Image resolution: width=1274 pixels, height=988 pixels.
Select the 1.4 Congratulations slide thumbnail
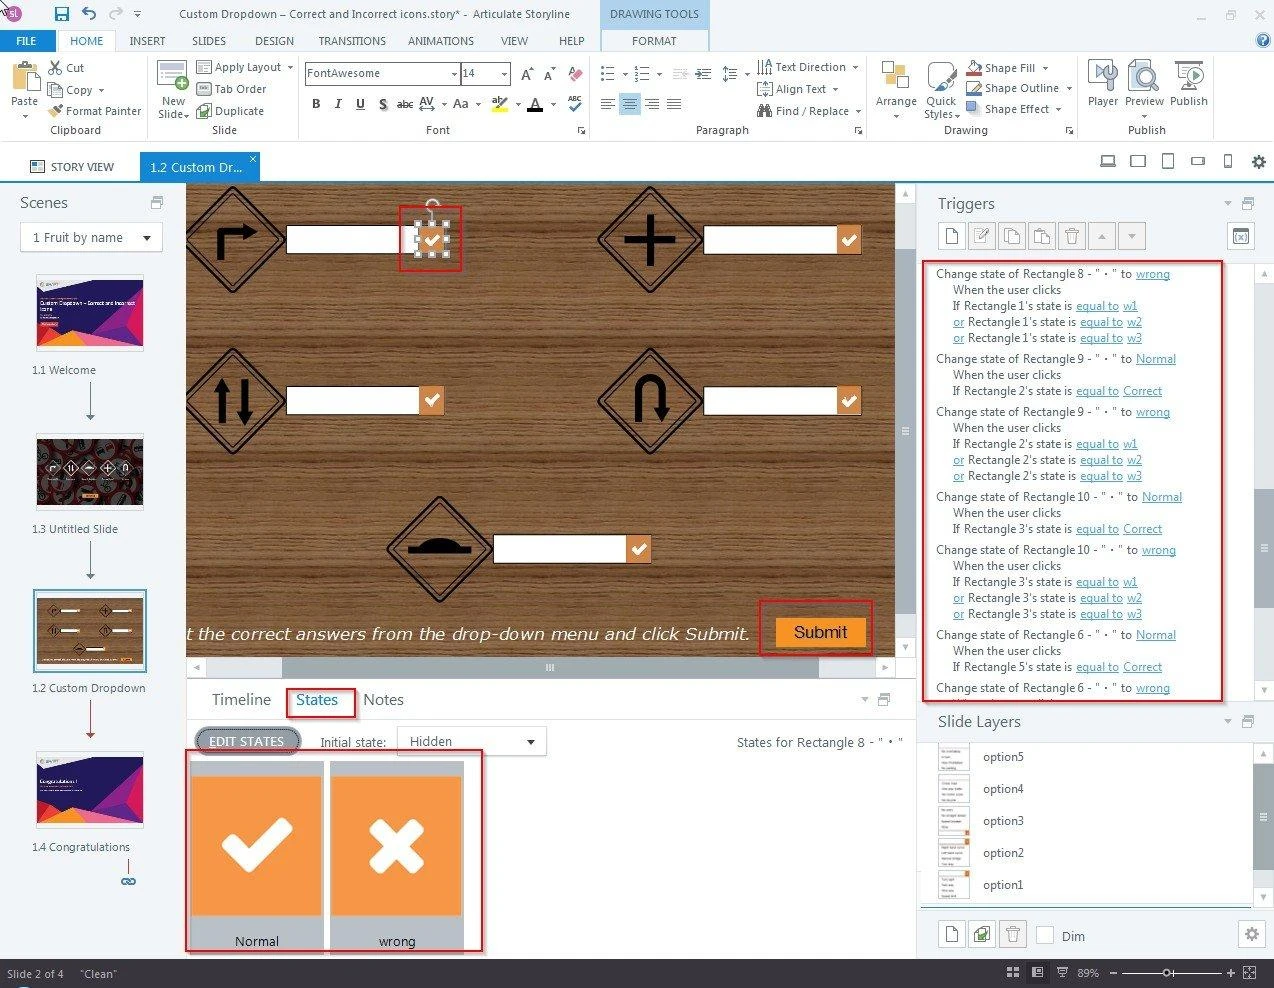(x=90, y=790)
